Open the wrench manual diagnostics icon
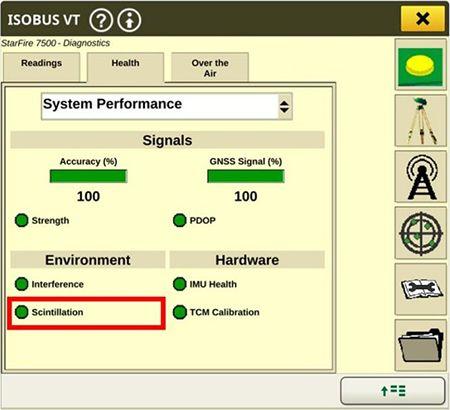Viewport: 450px width, 410px height. [x=420, y=289]
